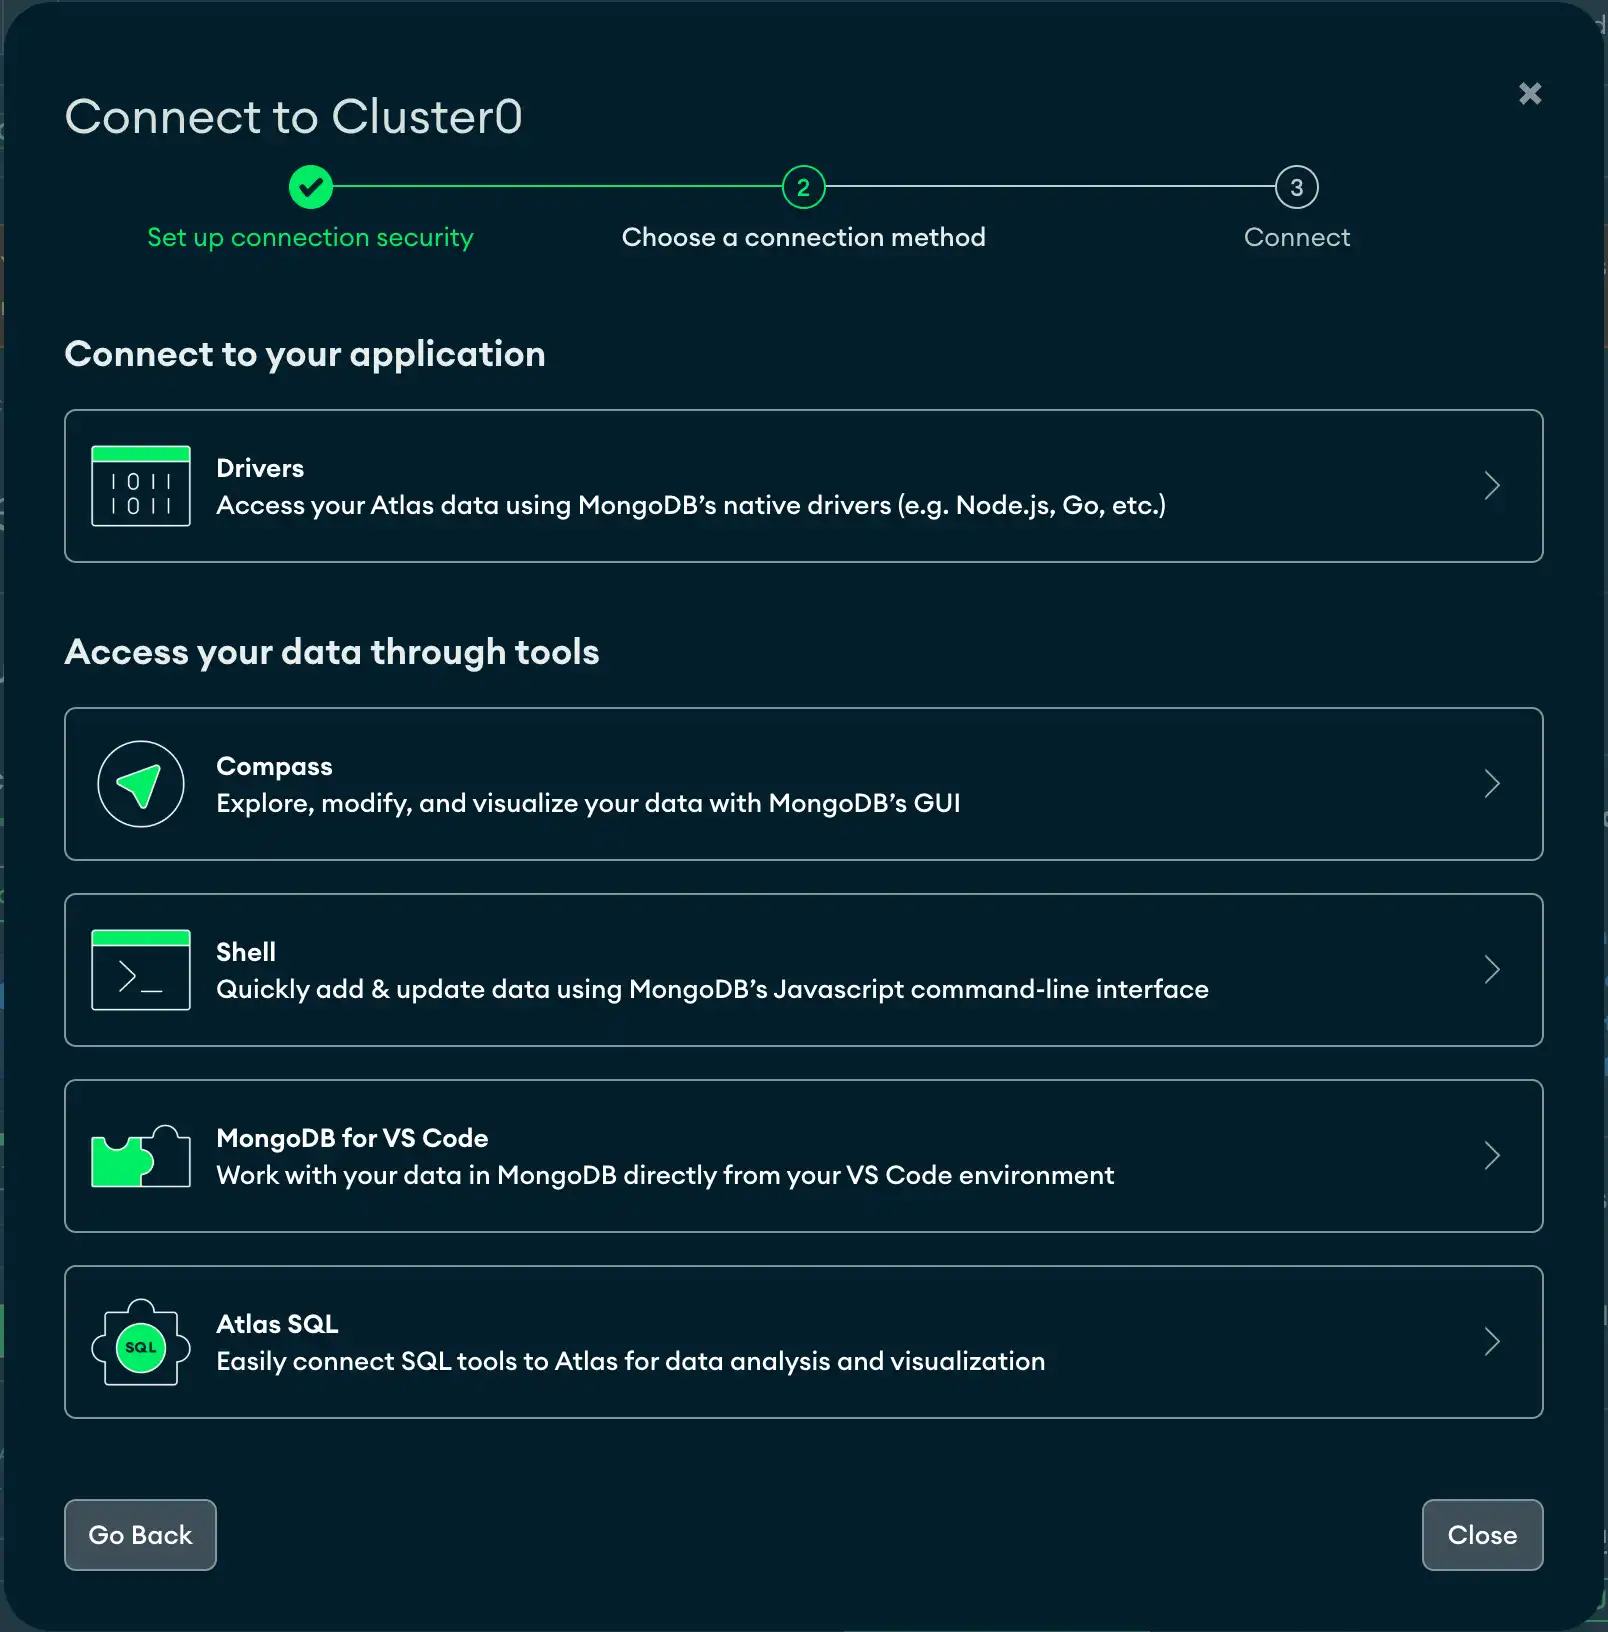The width and height of the screenshot is (1608, 1632).
Task: Click the Atlas SQL badge icon
Action: click(x=140, y=1342)
